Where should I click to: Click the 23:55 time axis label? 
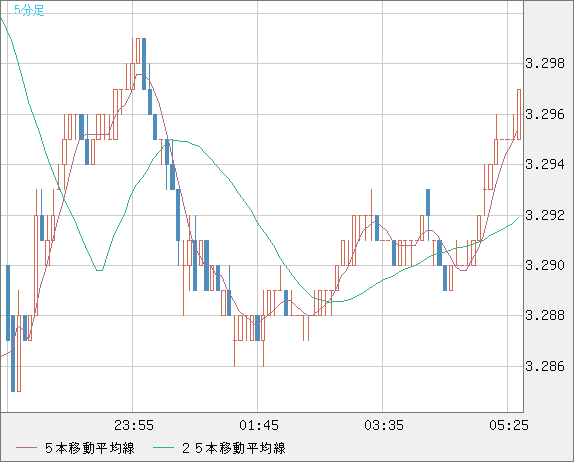(x=134, y=425)
